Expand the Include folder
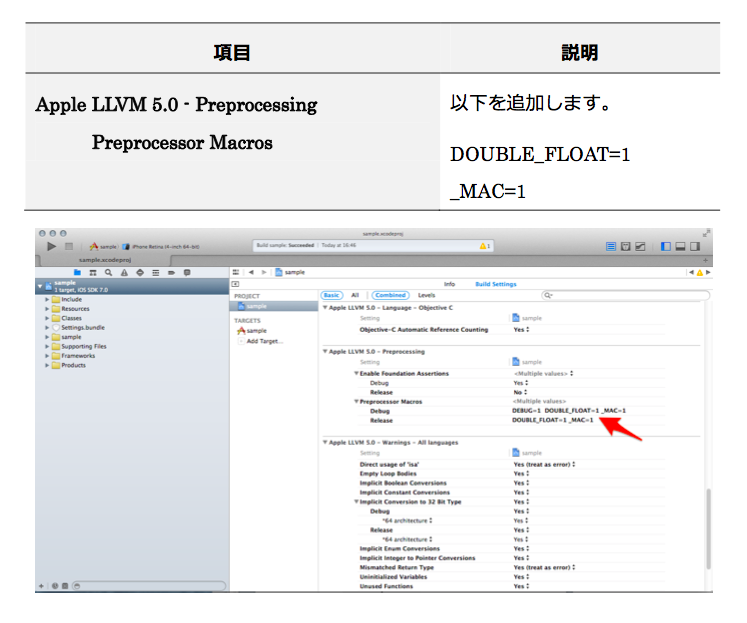The image size is (747, 623). point(47,300)
